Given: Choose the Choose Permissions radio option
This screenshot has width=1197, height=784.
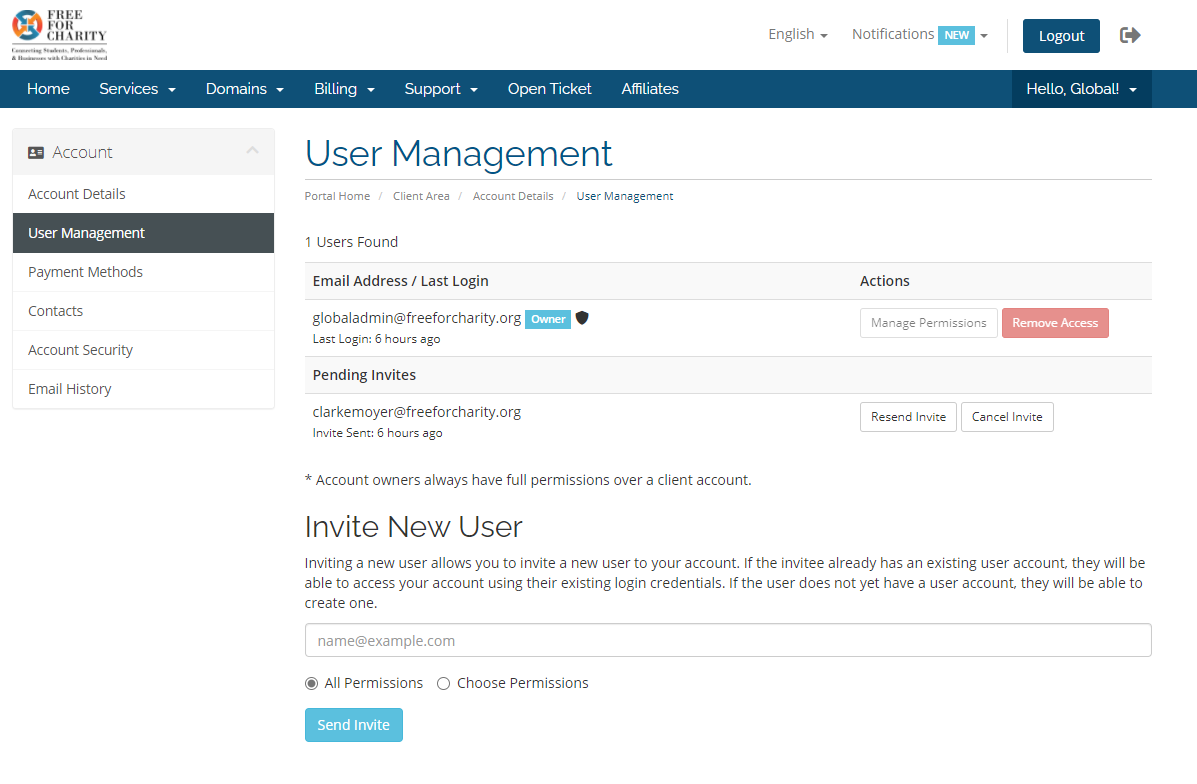Looking at the screenshot, I should [443, 683].
